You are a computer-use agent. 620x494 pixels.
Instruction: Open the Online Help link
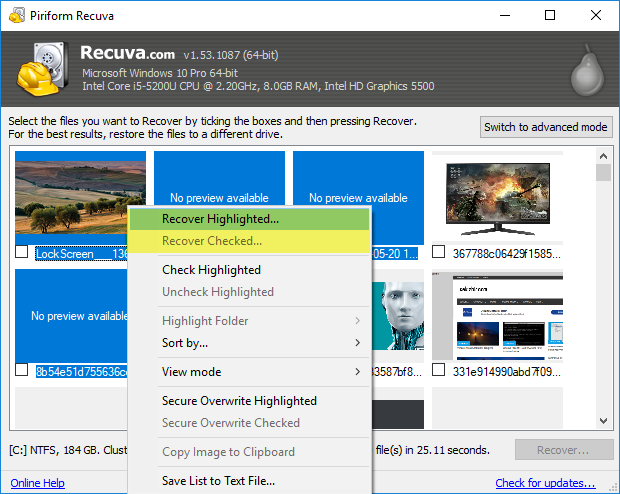pyautogui.click(x=38, y=483)
